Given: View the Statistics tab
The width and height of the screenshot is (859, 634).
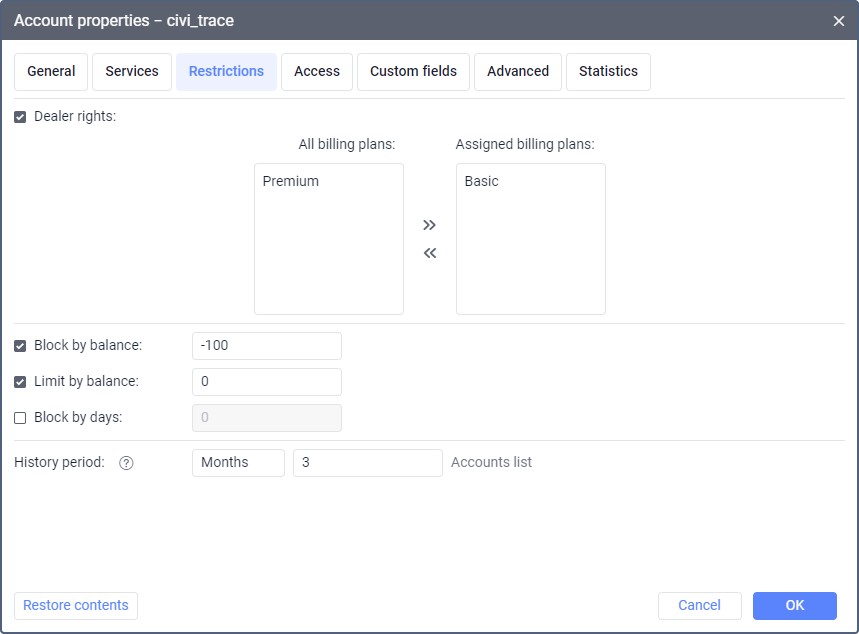Looking at the screenshot, I should [x=608, y=72].
